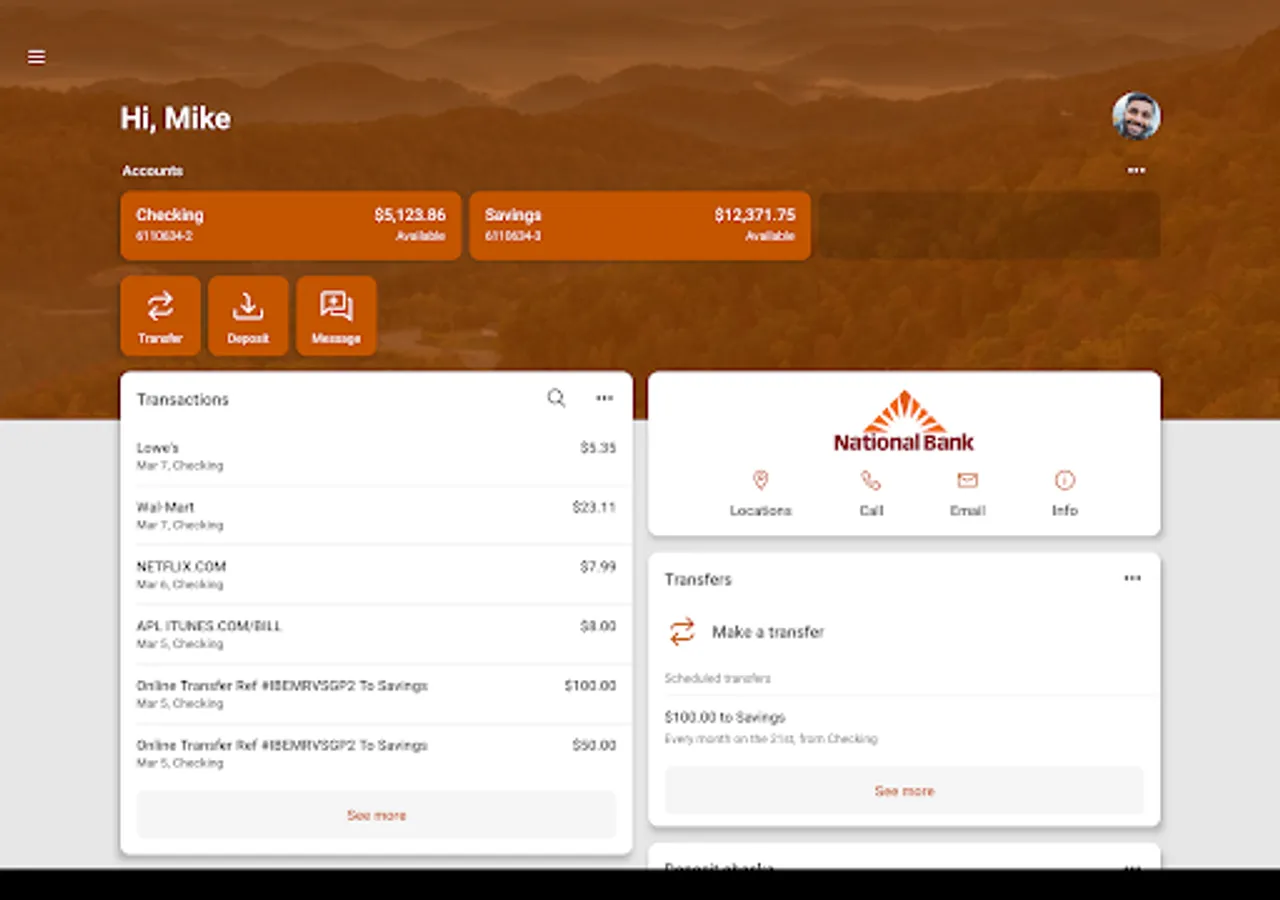Image resolution: width=1280 pixels, height=900 pixels.
Task: Open the Accounts overflow menu
Action: click(1136, 171)
